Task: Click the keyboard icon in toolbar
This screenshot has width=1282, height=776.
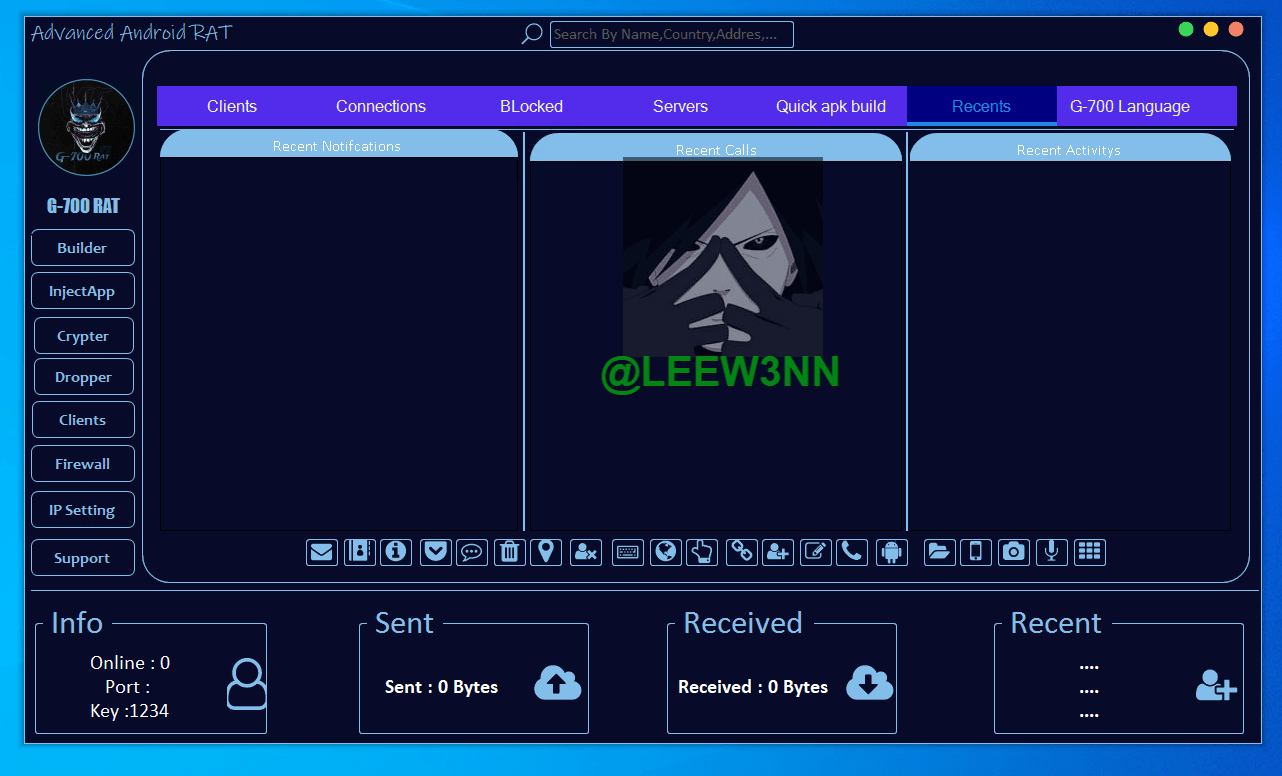Action: point(628,552)
